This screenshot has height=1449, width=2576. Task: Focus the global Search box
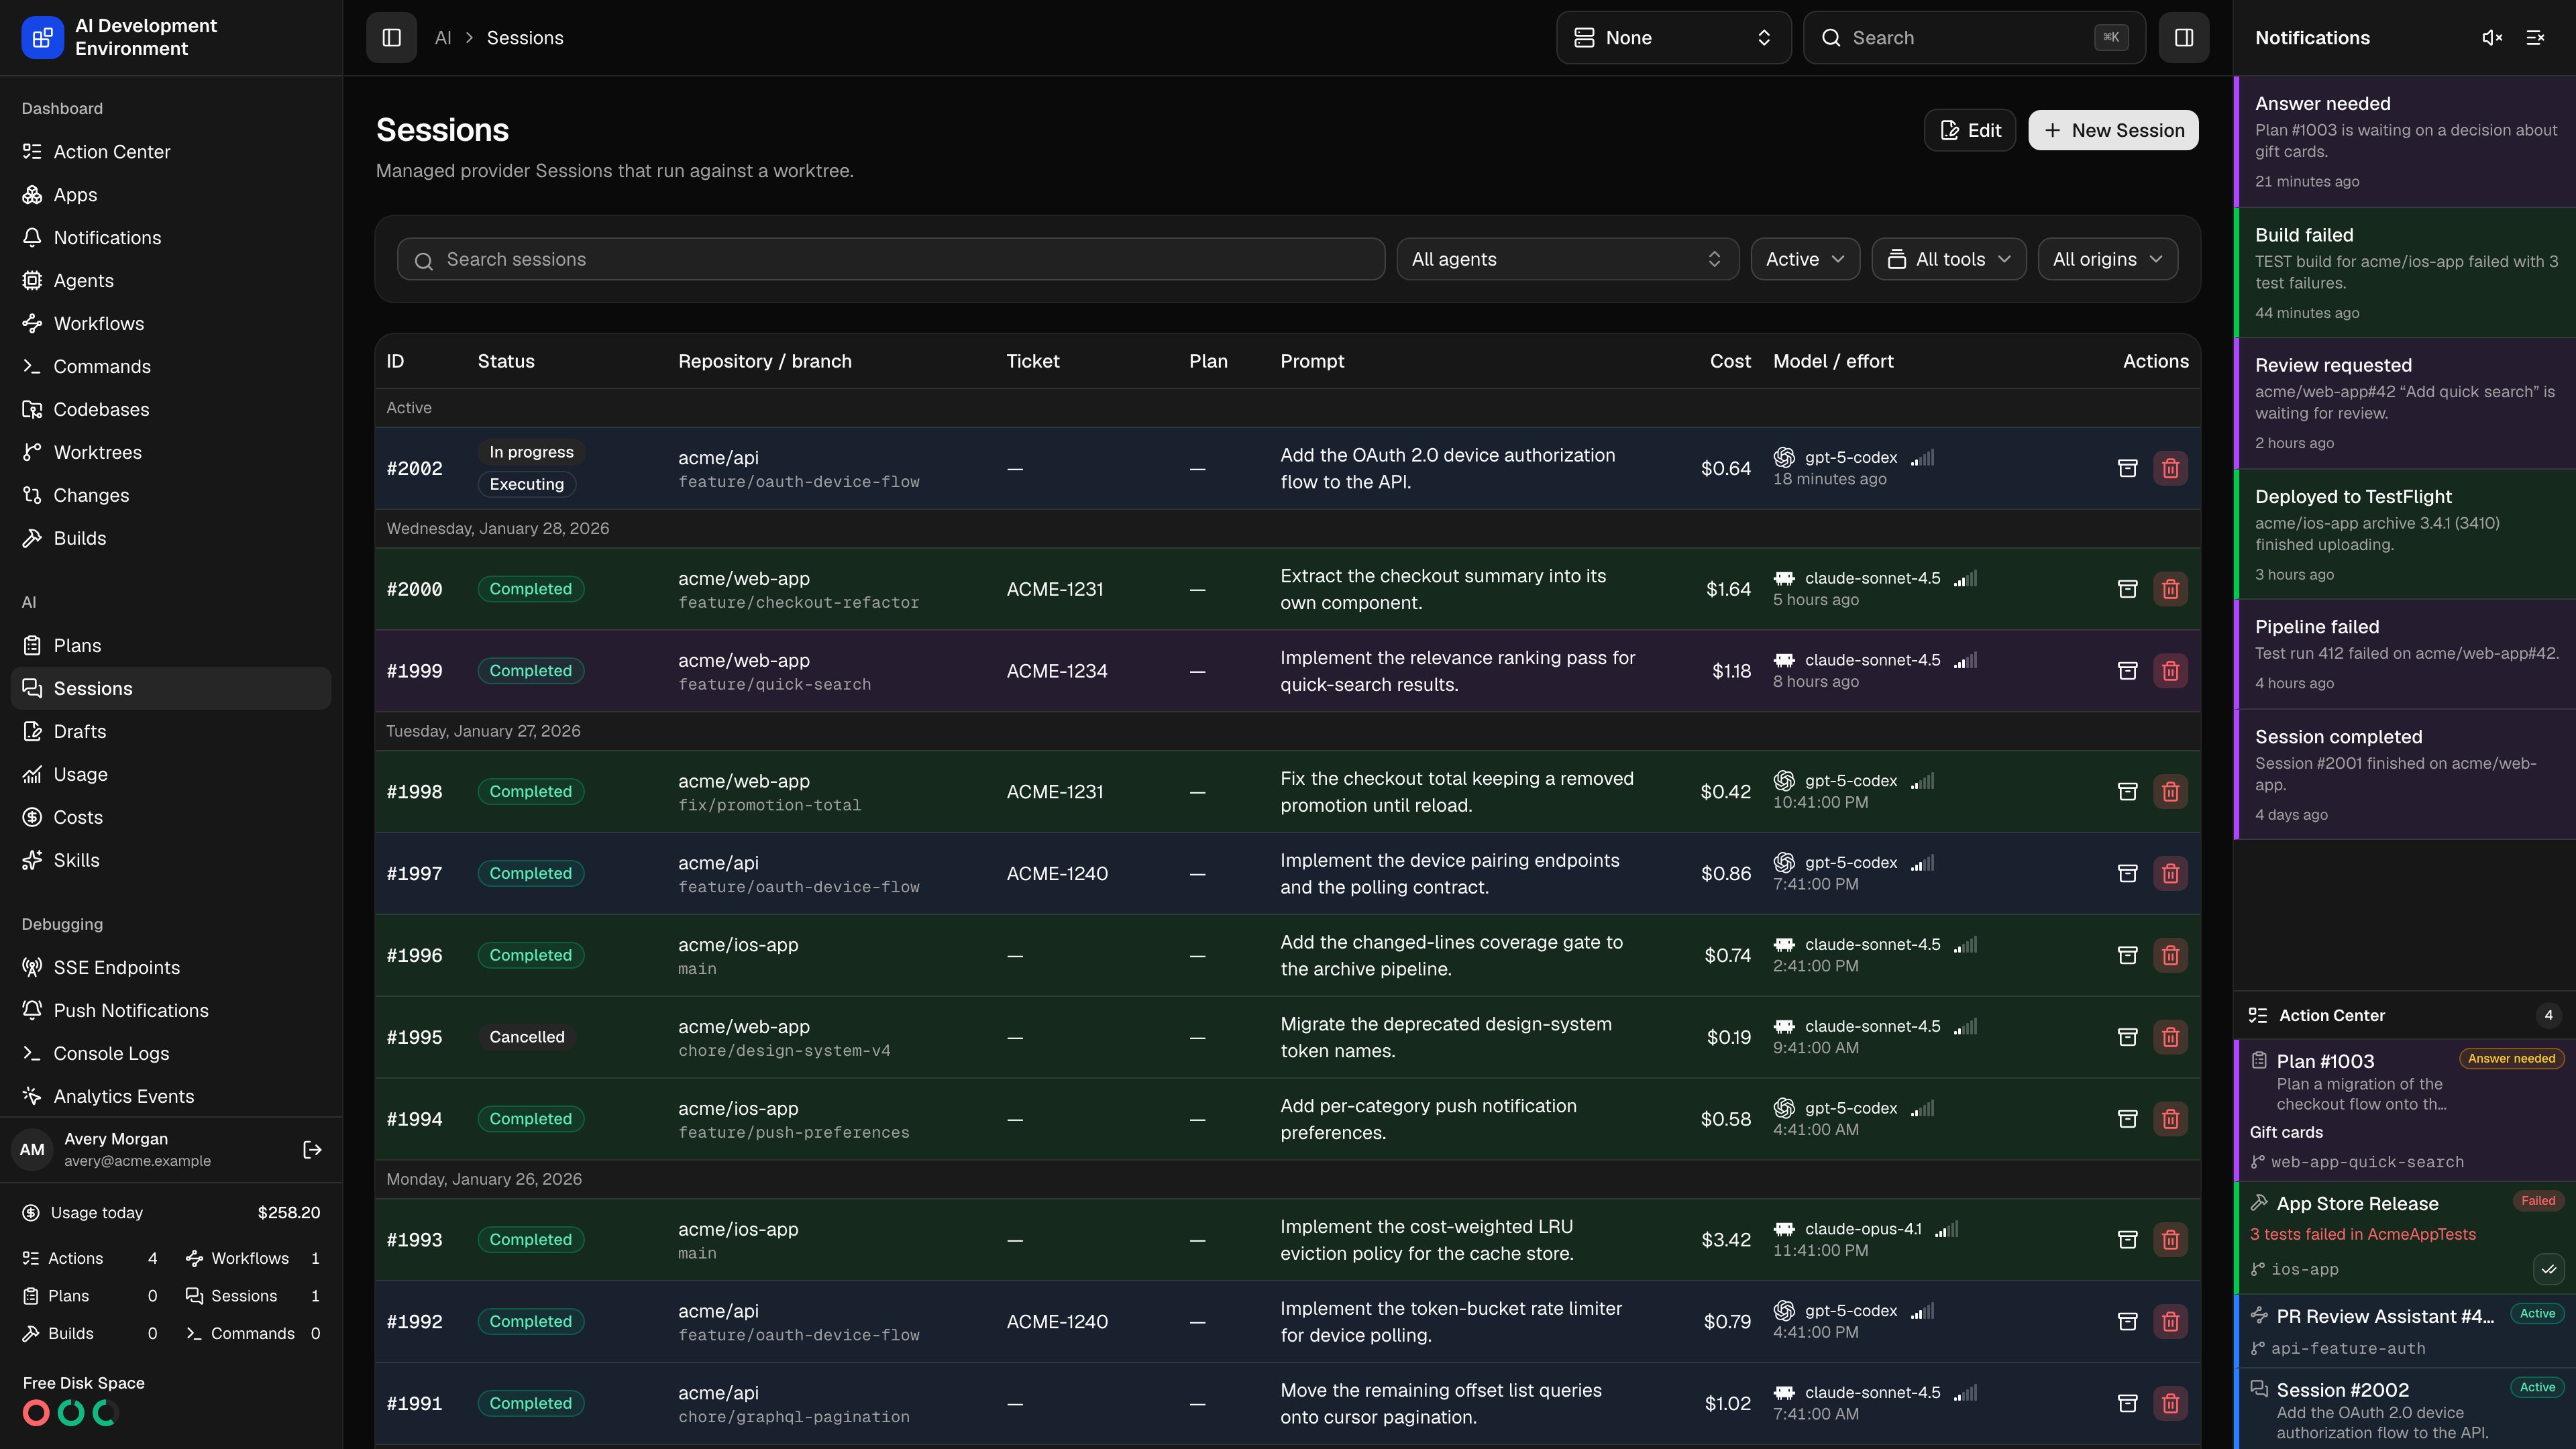click(x=1974, y=38)
